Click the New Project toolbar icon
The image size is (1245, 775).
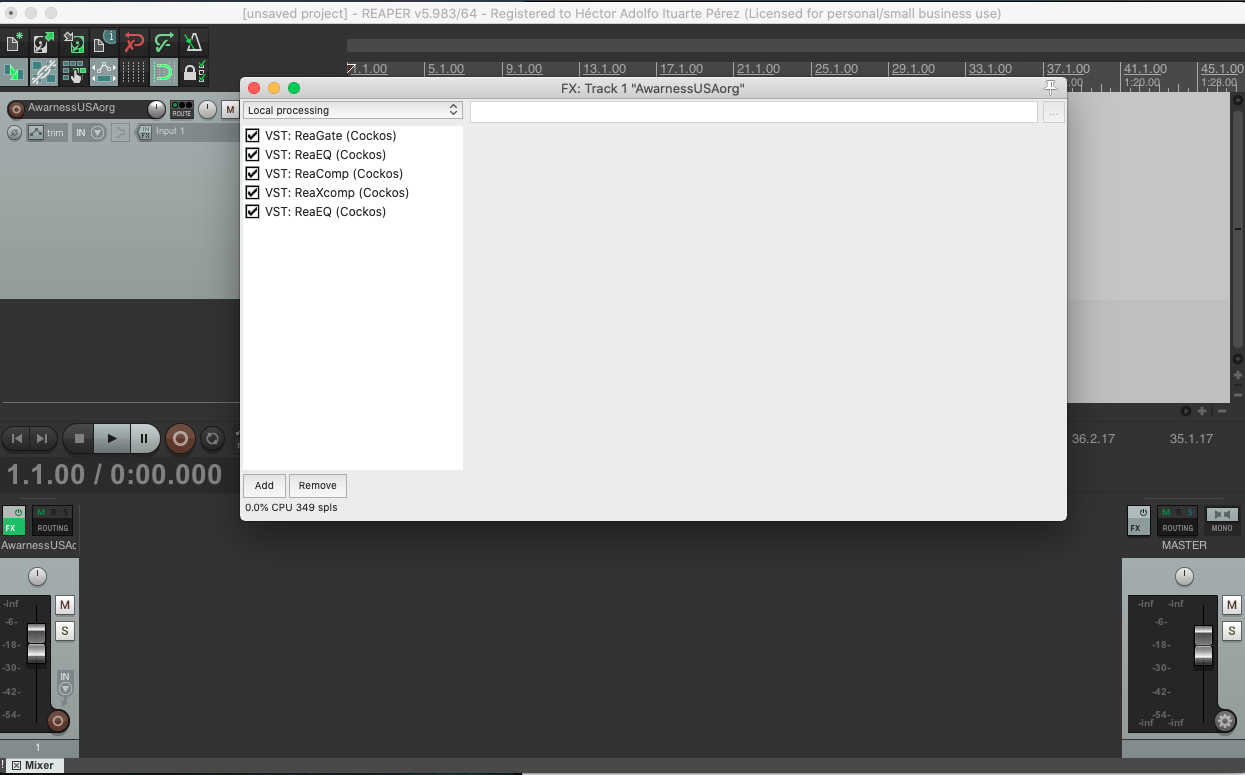pyautogui.click(x=15, y=43)
